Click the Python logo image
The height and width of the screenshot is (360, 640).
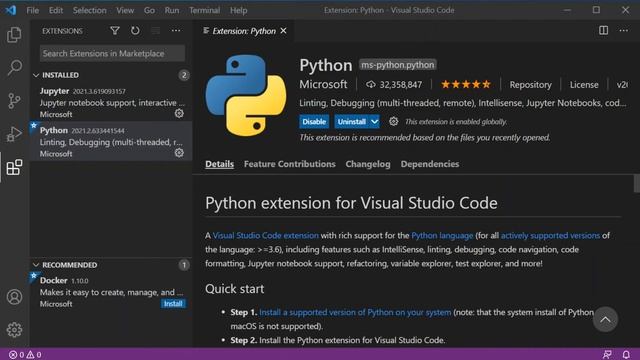[x=246, y=96]
